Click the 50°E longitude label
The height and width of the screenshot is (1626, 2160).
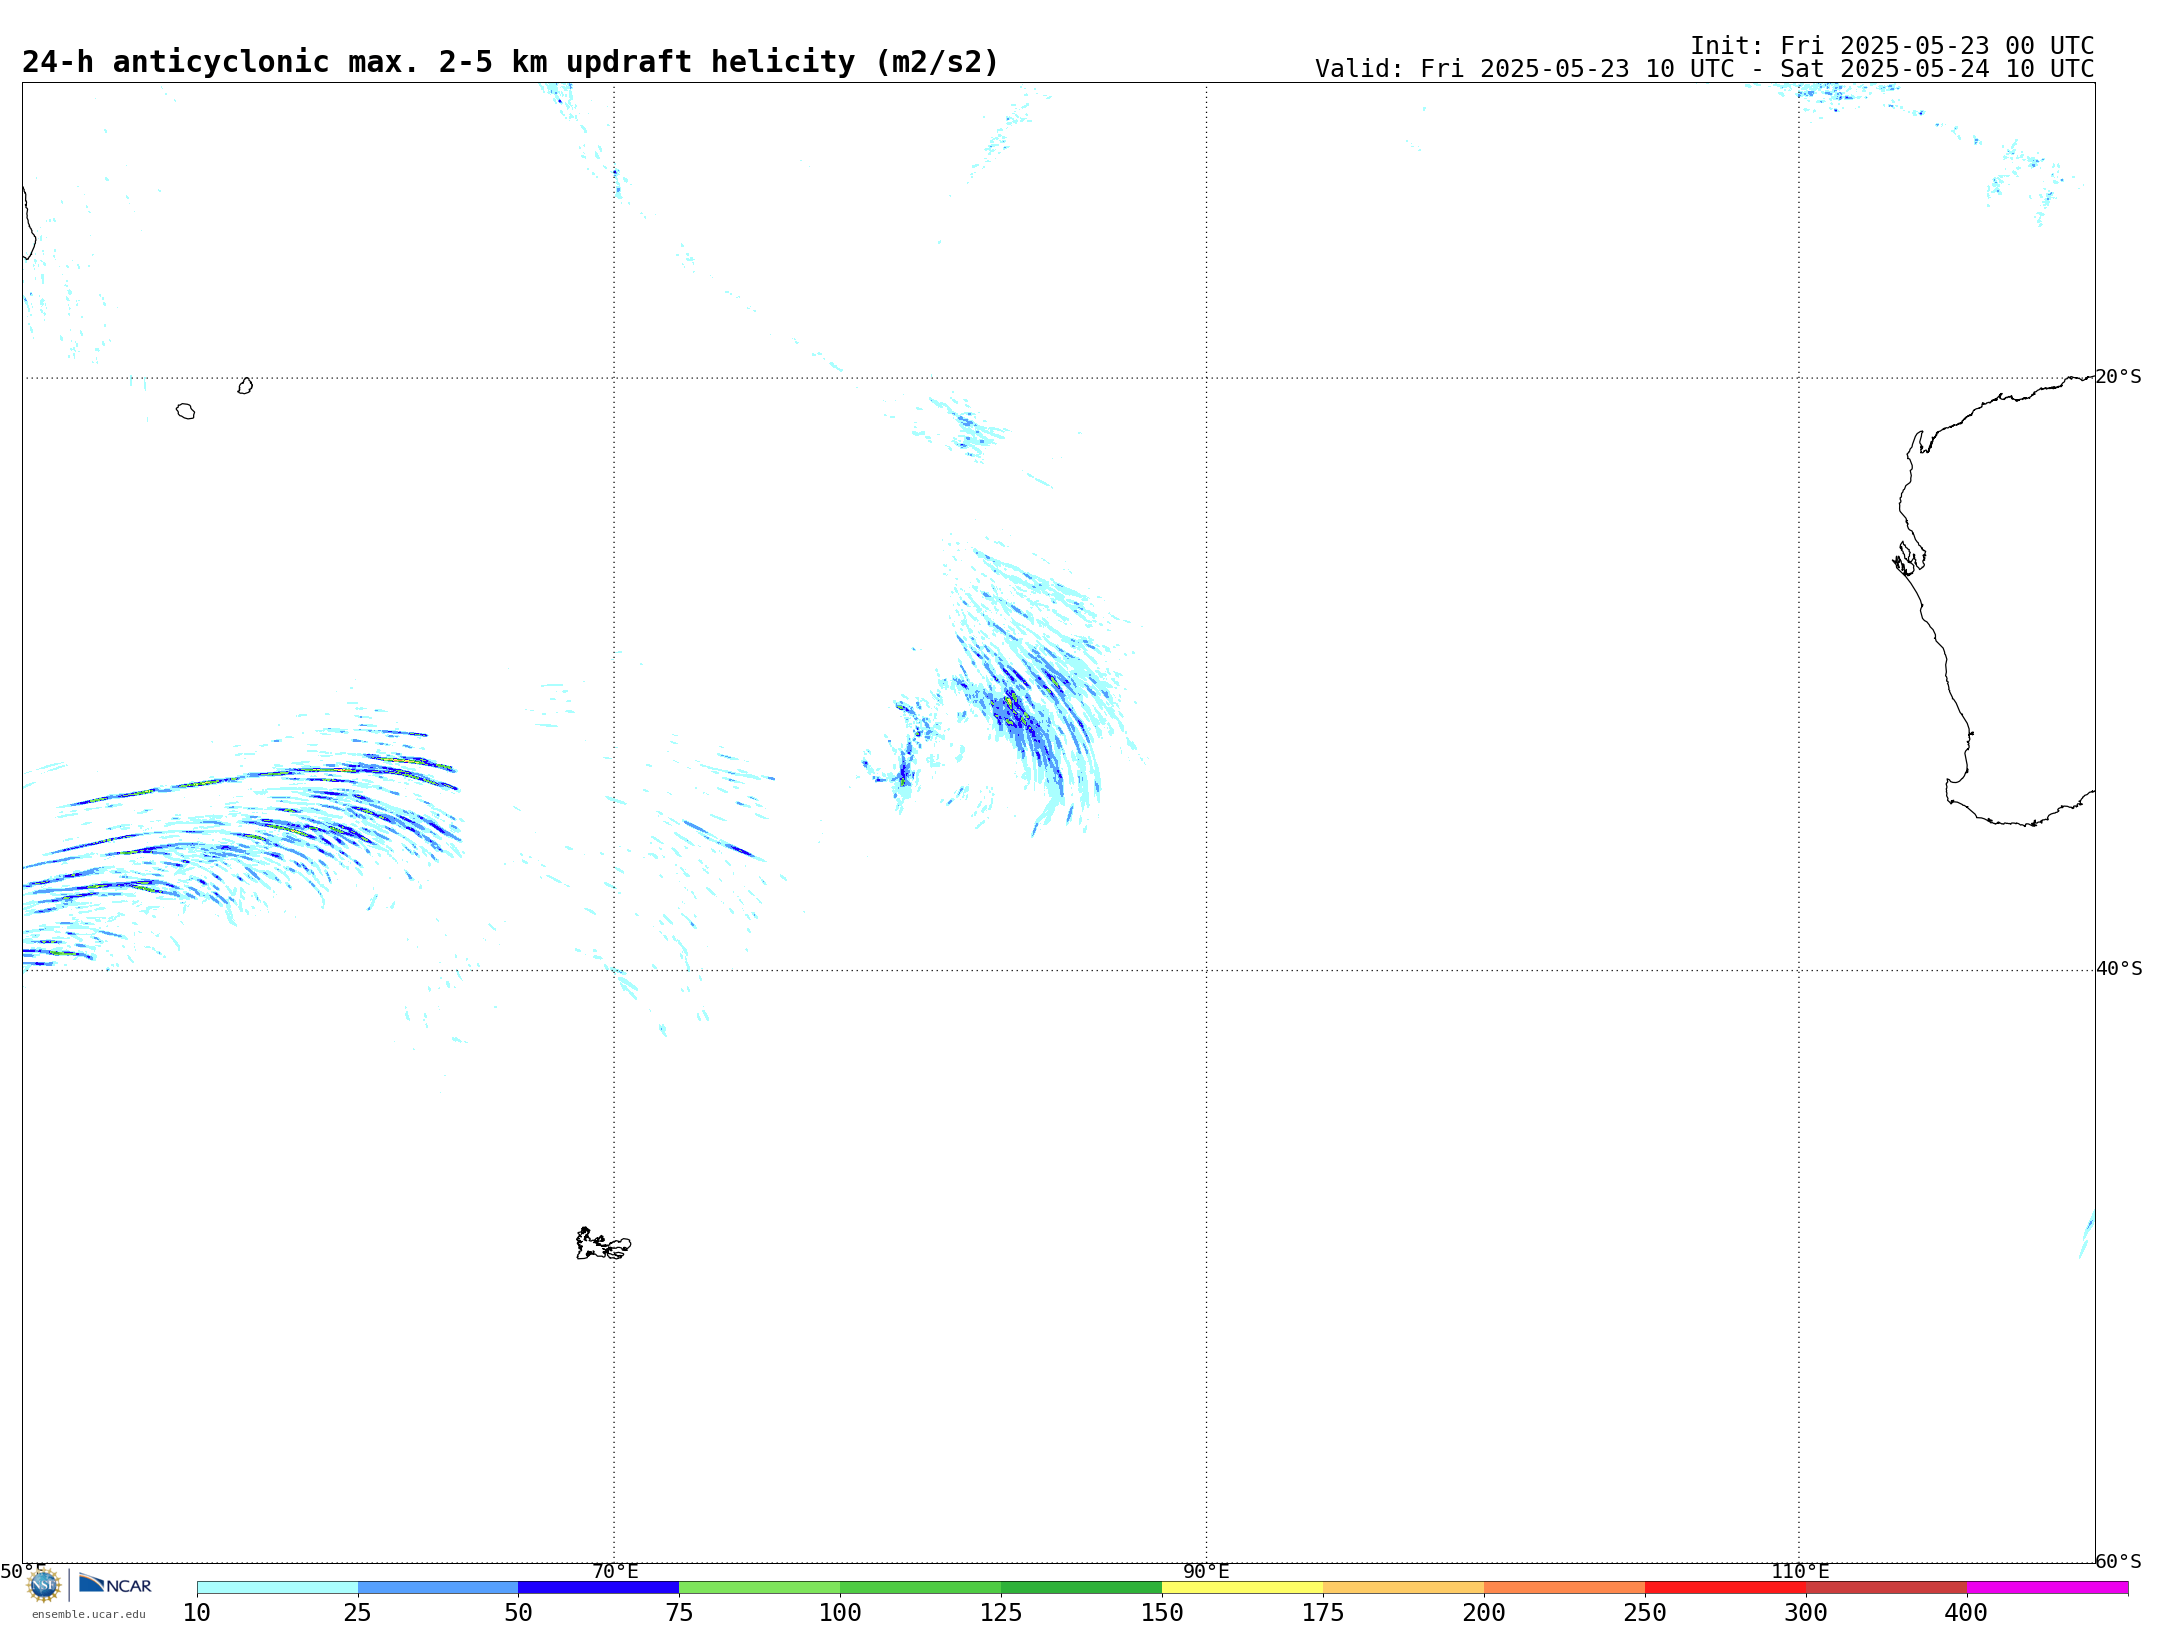(x=23, y=1571)
